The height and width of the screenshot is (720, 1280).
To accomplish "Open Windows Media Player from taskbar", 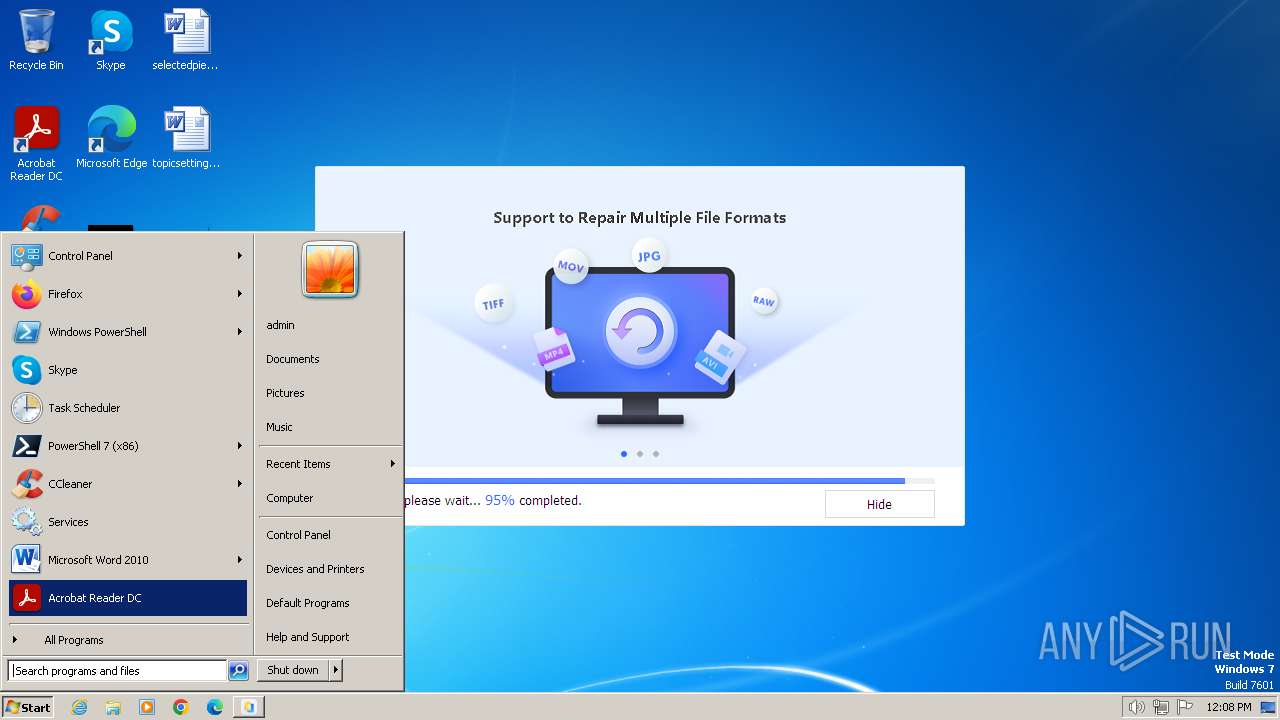I will coord(147,707).
